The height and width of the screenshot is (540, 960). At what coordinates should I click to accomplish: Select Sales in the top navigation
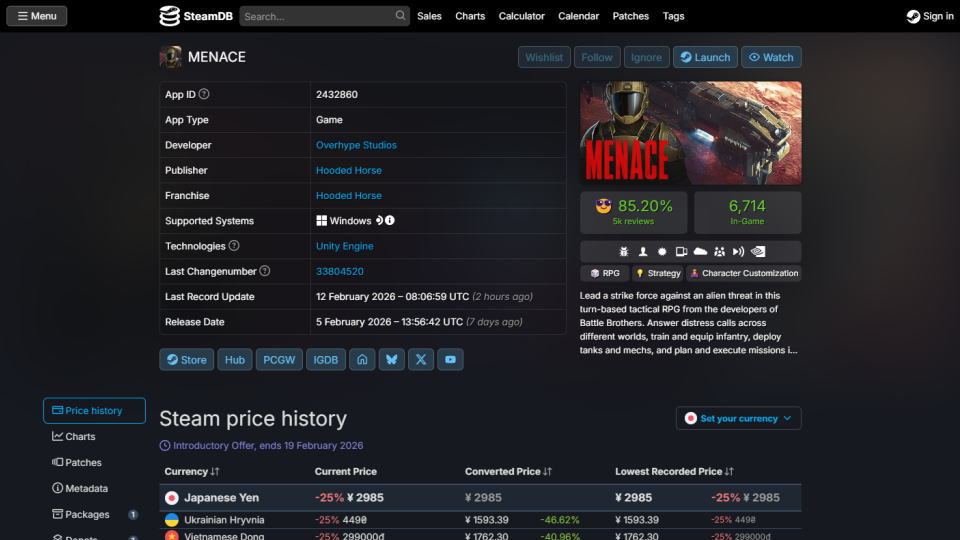tap(429, 16)
